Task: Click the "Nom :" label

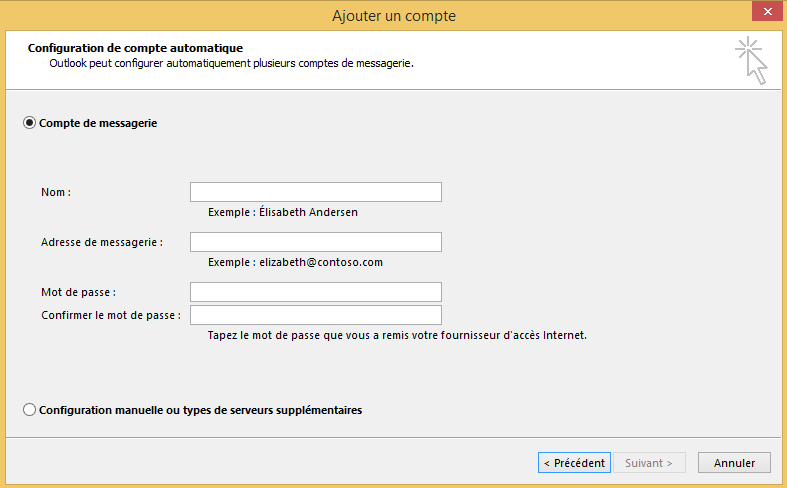Action: click(56, 192)
